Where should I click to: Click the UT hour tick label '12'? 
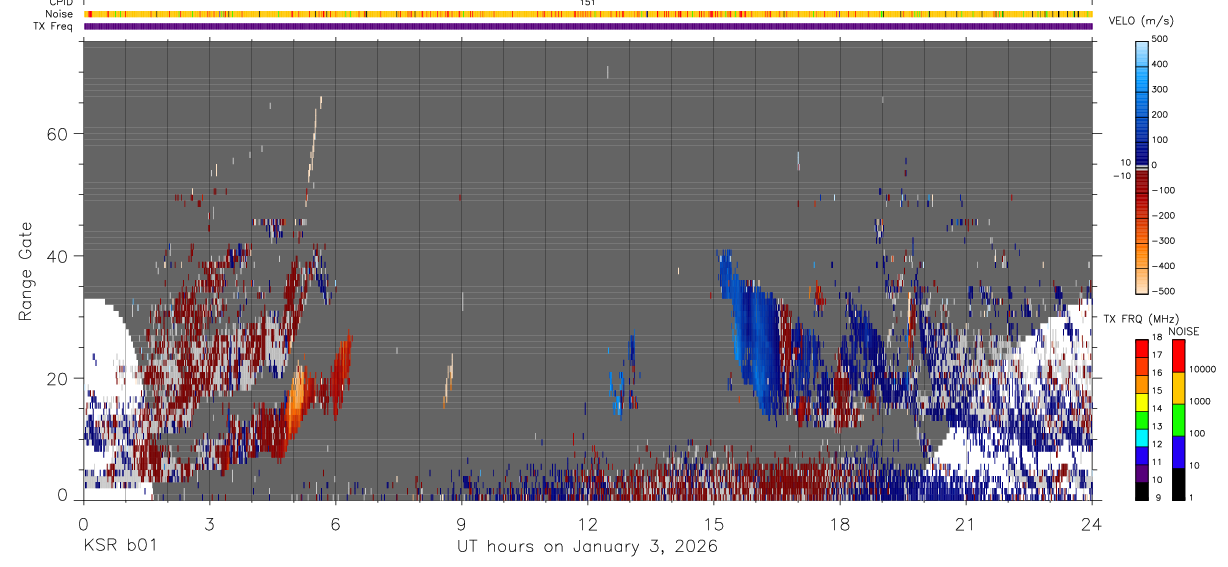587,524
